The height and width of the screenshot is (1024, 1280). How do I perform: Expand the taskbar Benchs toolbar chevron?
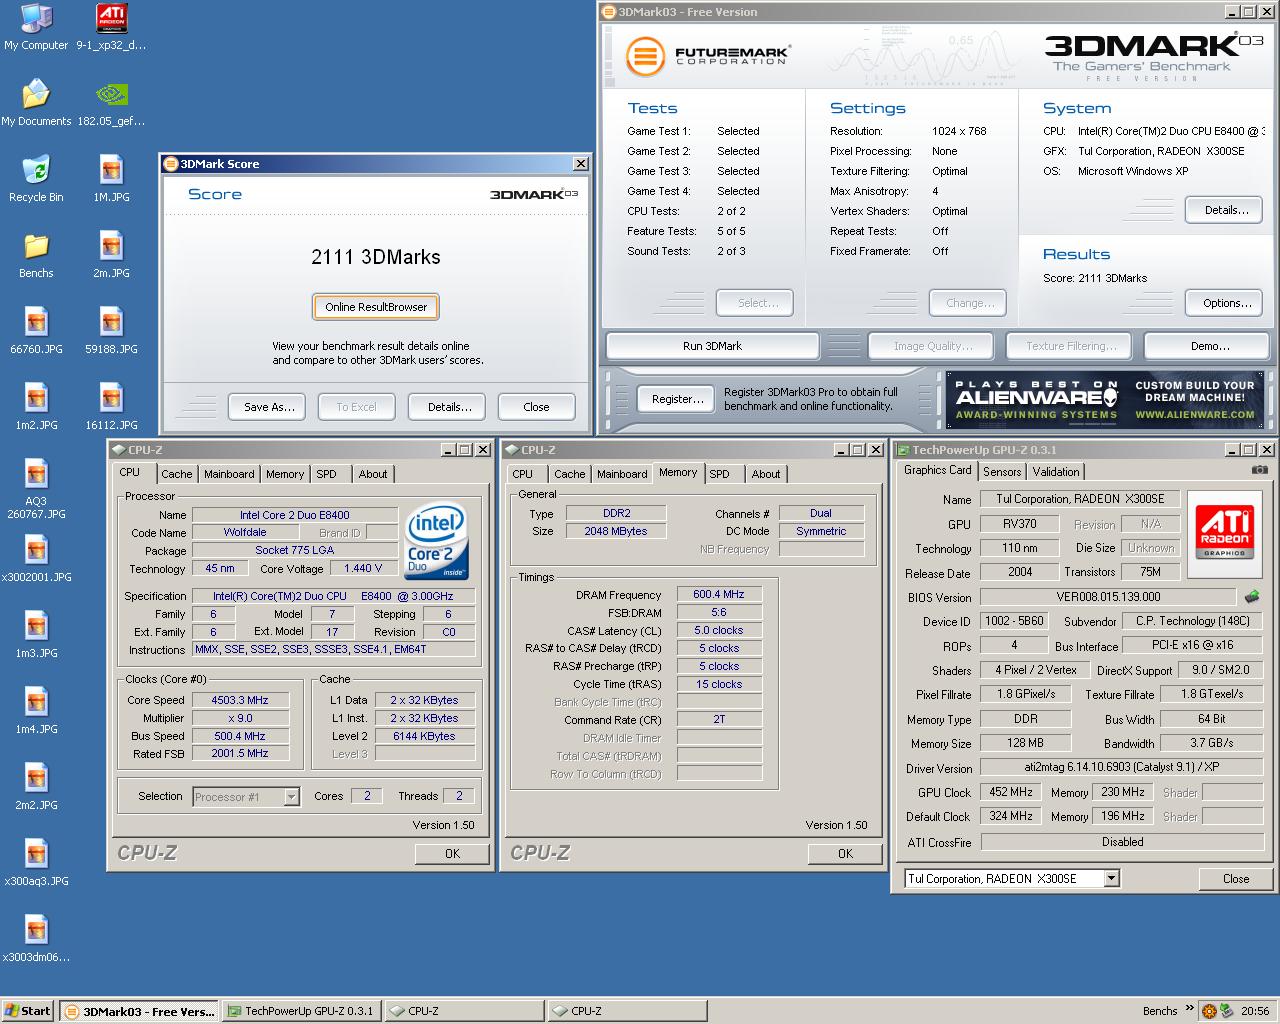[1189, 1010]
